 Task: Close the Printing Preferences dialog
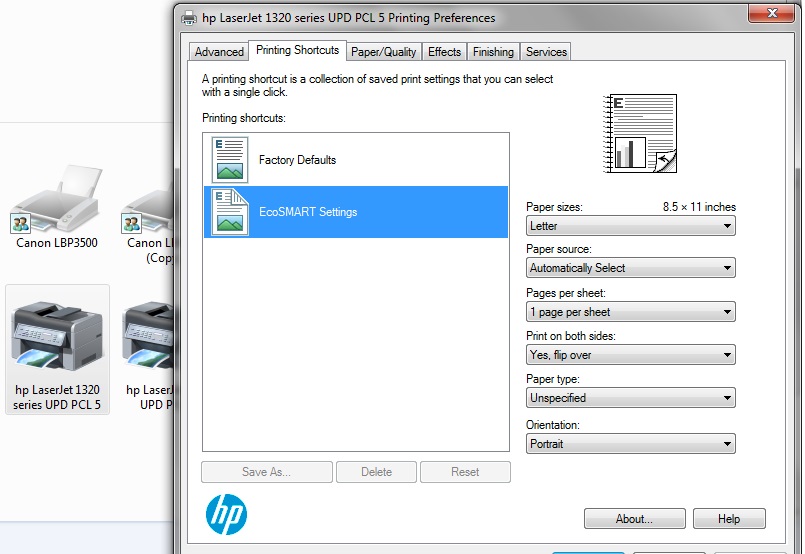tap(772, 13)
